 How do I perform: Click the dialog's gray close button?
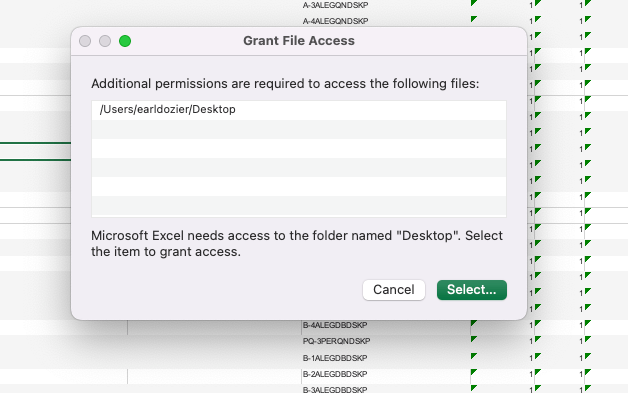85,41
